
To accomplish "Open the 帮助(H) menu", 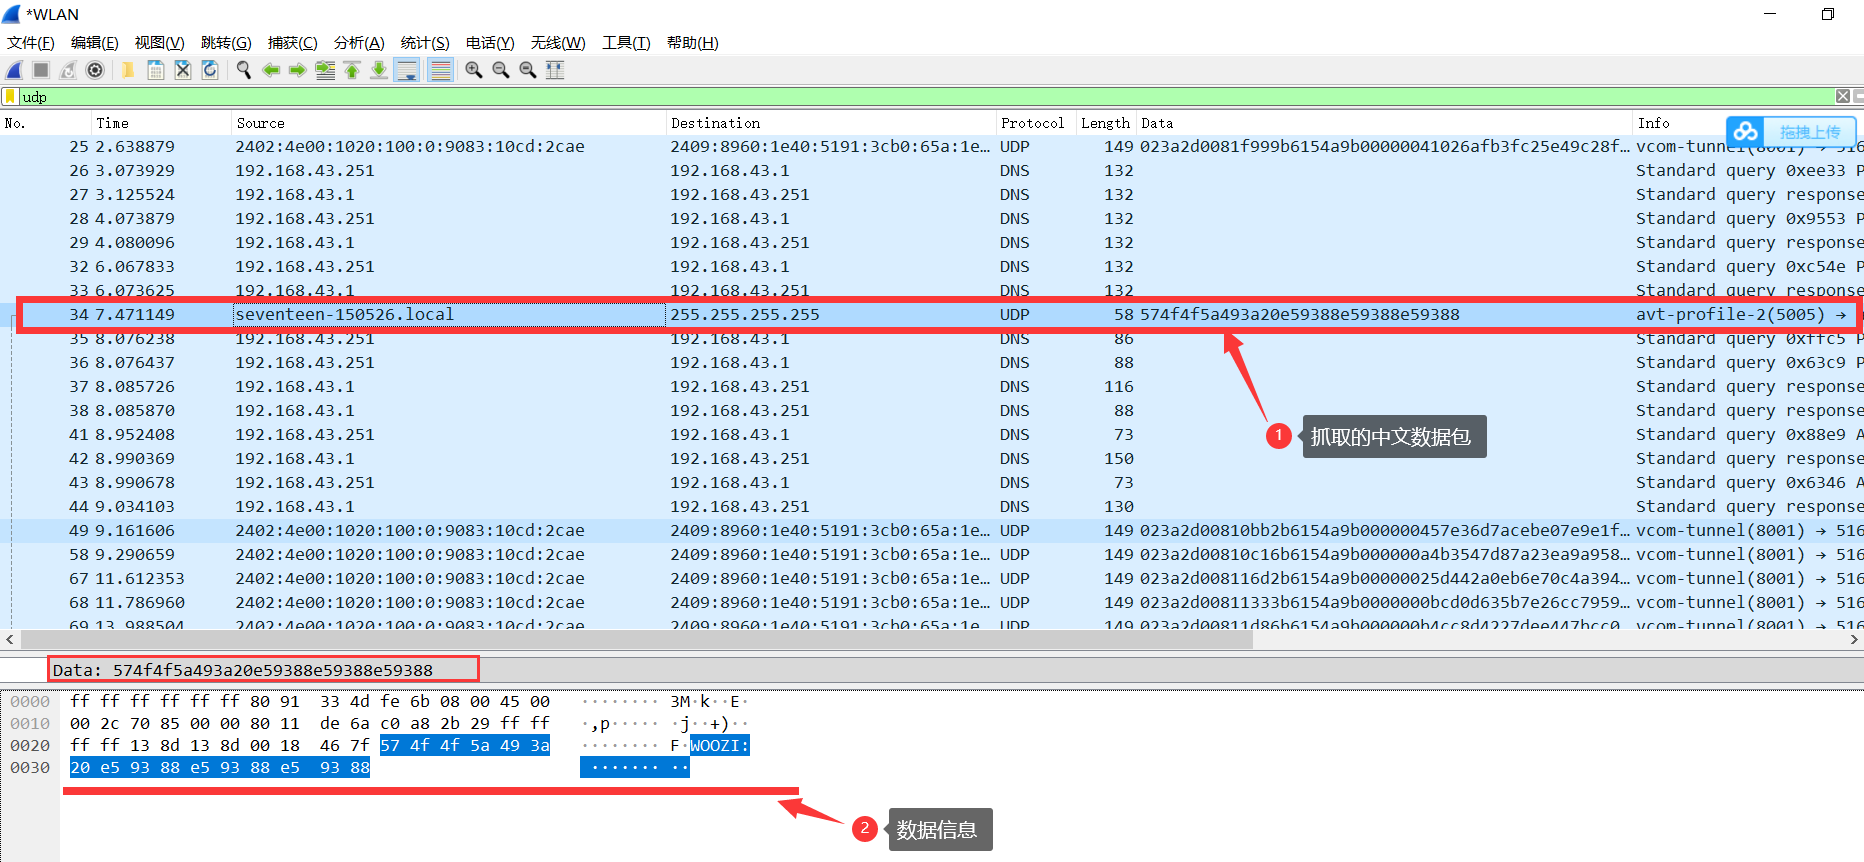I will 693,43.
